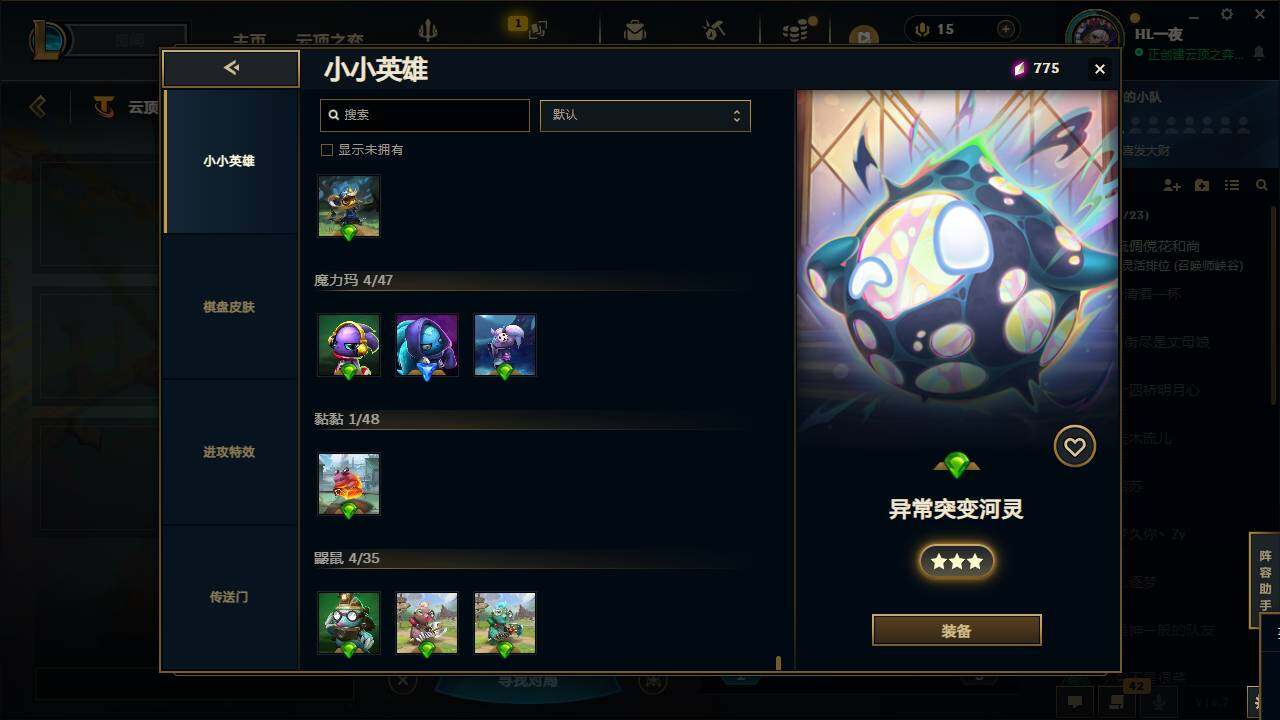Click the 装备 button
Image resolution: width=1280 pixels, height=720 pixels.
(957, 631)
